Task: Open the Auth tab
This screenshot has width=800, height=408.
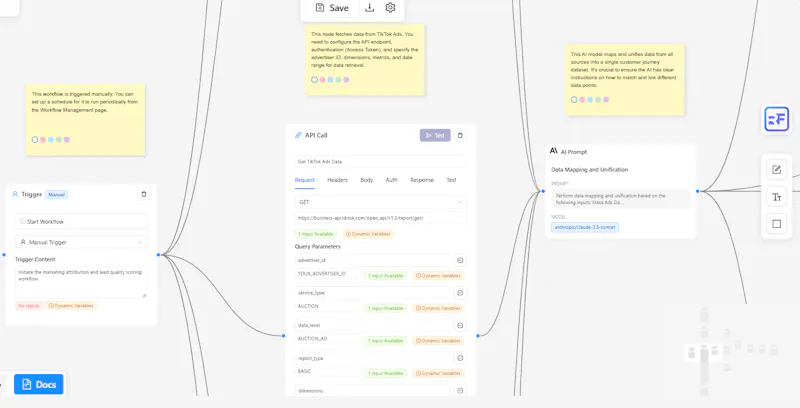Action: coord(391,180)
